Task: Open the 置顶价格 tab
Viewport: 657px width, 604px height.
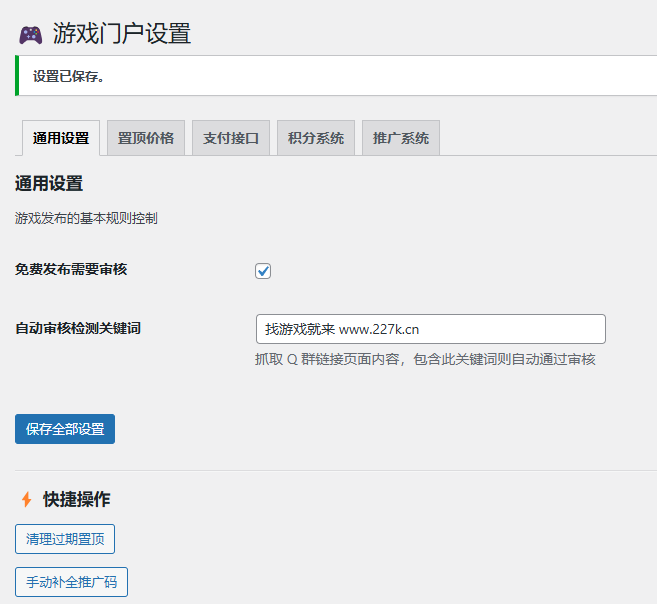Action: coord(146,138)
